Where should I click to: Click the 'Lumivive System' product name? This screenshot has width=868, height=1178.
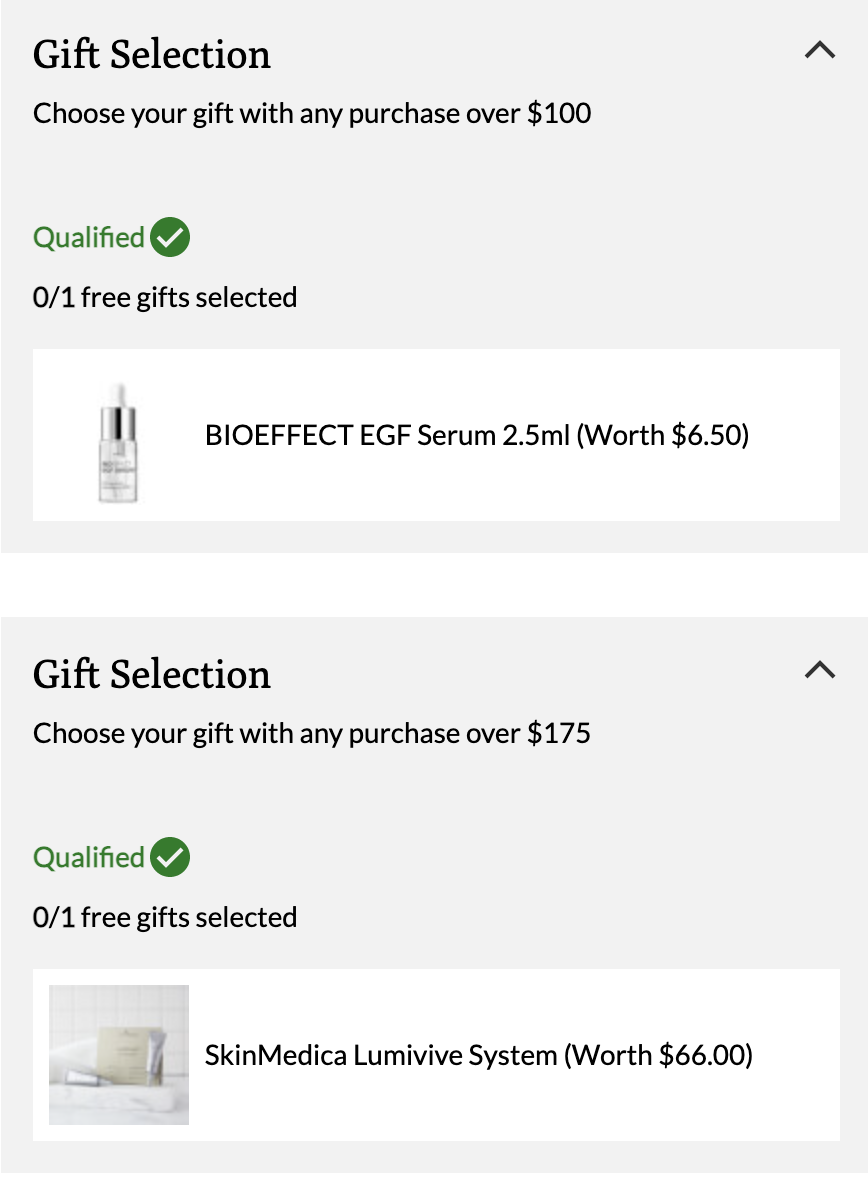pos(455,1055)
